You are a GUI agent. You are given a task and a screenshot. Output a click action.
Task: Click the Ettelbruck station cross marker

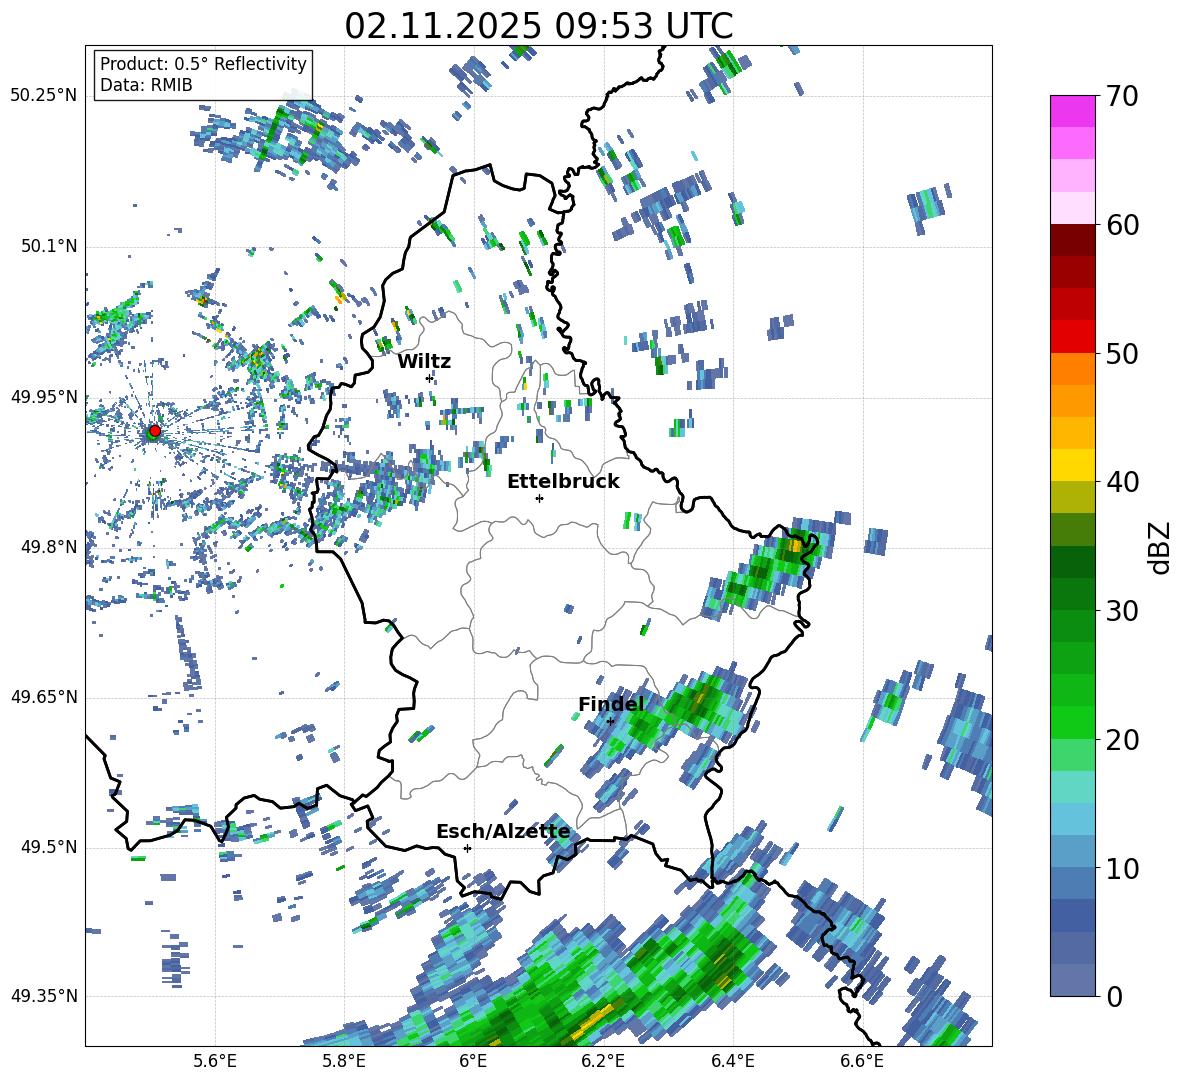[x=539, y=498]
